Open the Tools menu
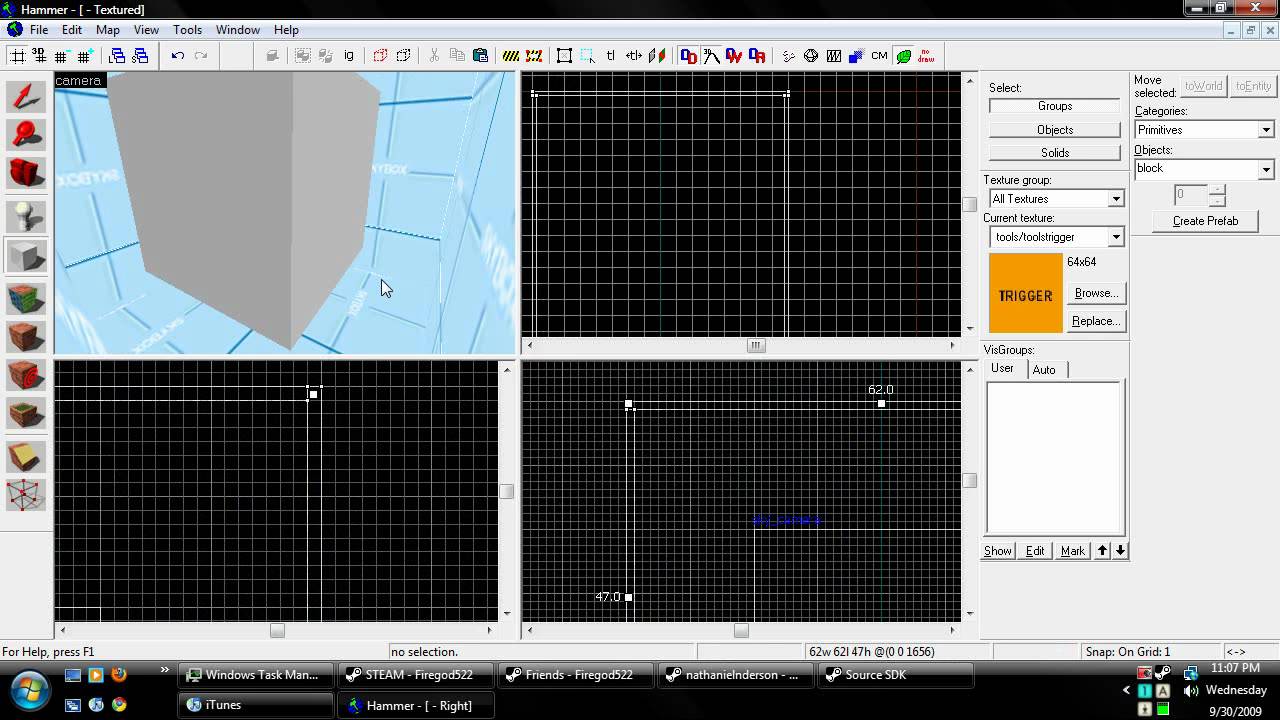1280x720 pixels. (187, 30)
